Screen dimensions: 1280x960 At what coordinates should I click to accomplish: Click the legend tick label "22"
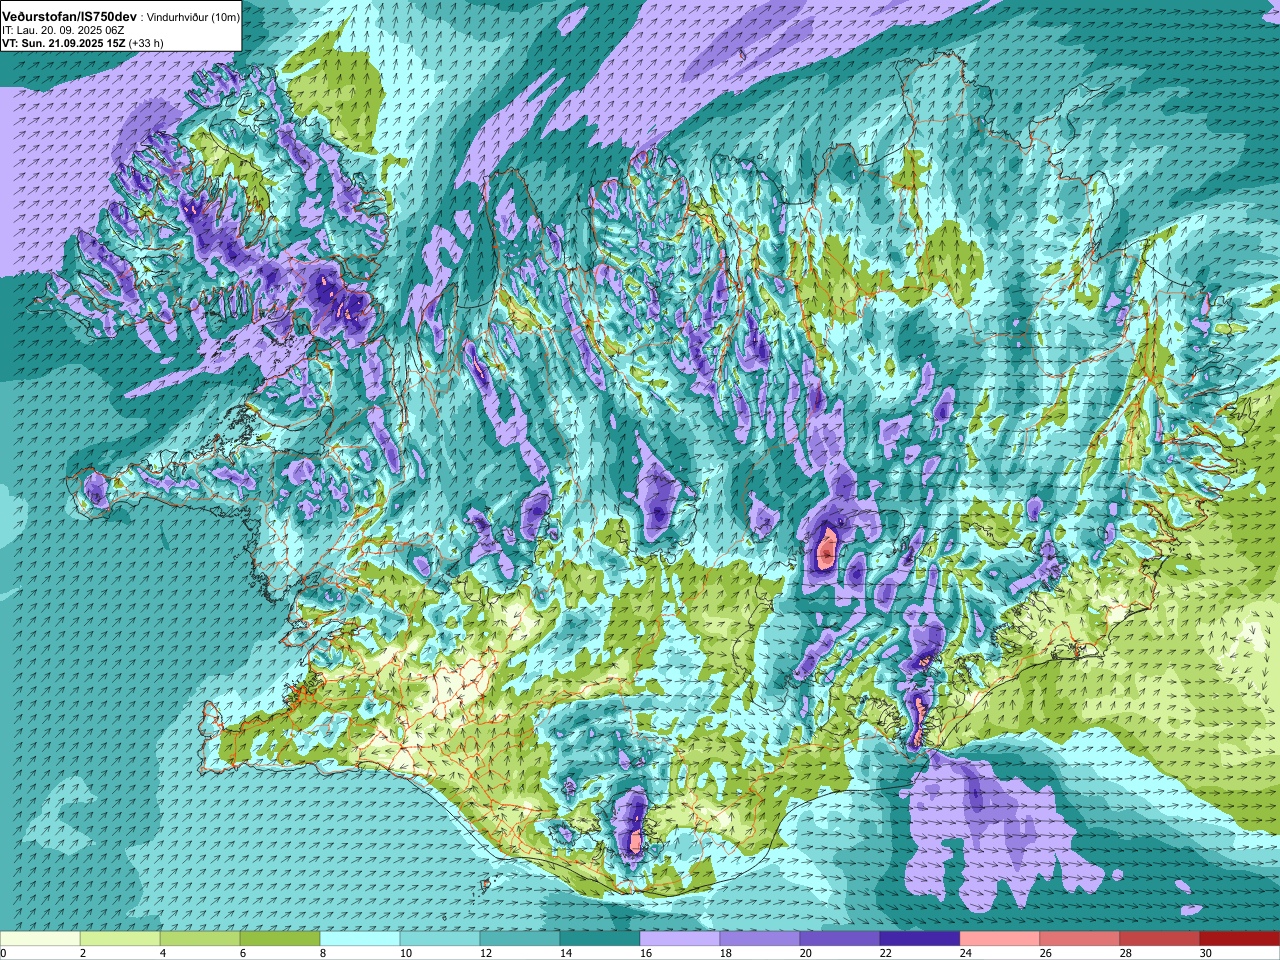tap(885, 953)
